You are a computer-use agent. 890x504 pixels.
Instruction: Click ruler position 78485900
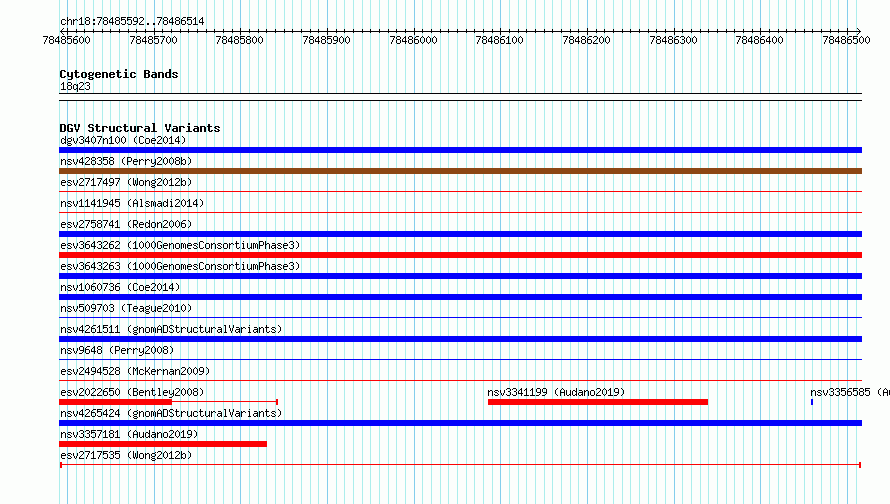coord(326,40)
